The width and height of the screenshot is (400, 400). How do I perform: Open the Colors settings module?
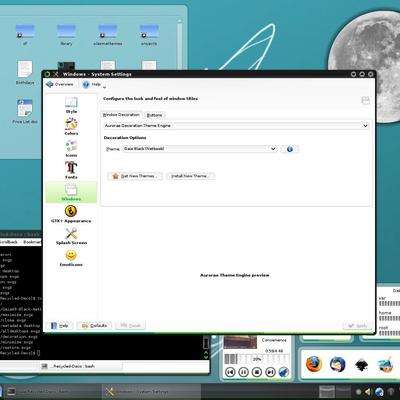point(71,127)
